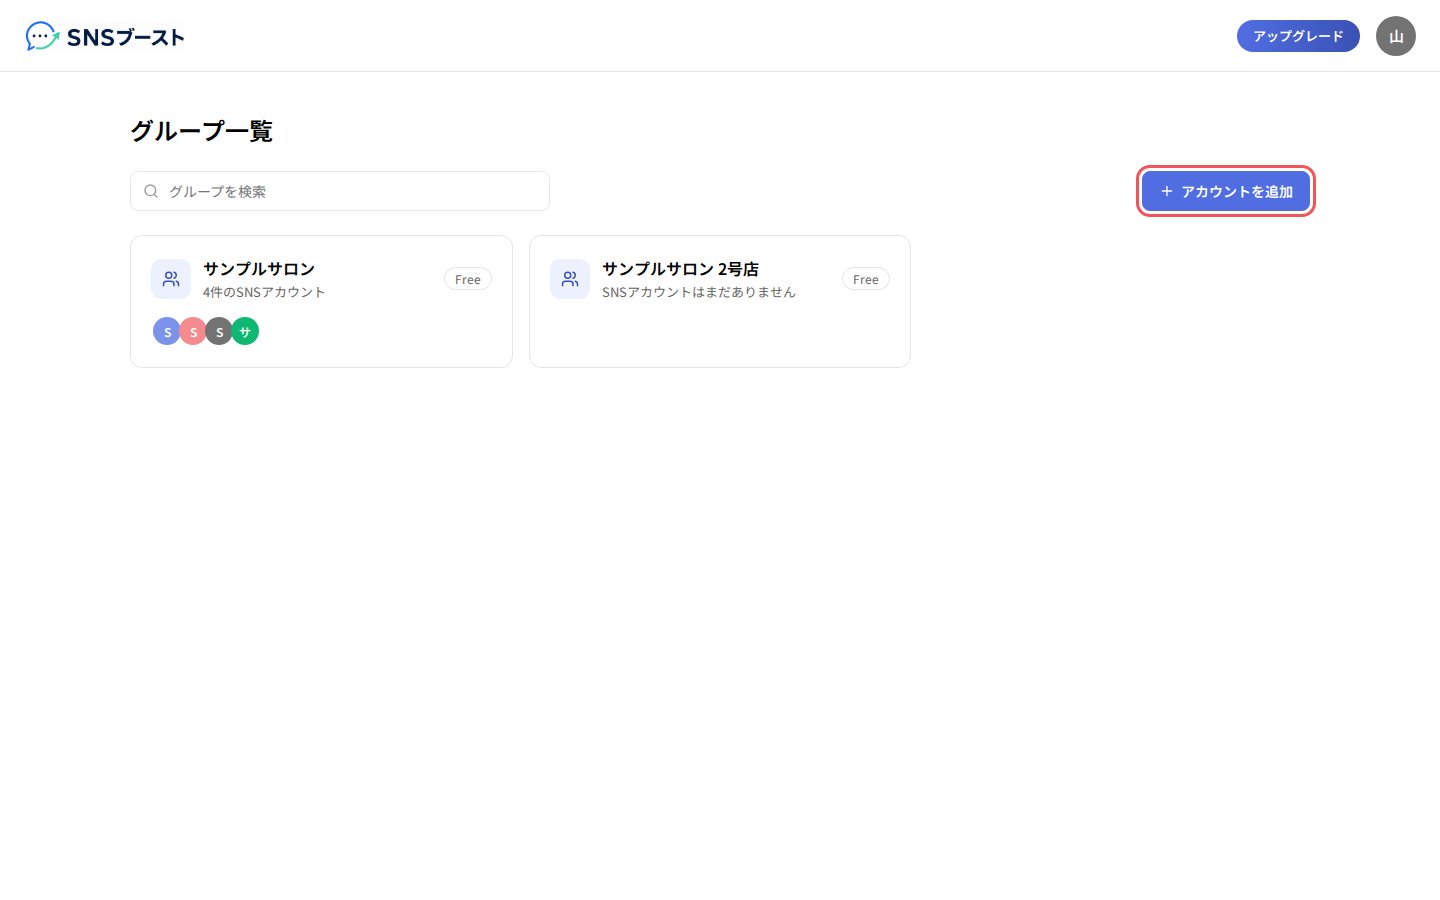
Task: Open the サンプルサロン 2号店 group title
Action: (x=680, y=269)
